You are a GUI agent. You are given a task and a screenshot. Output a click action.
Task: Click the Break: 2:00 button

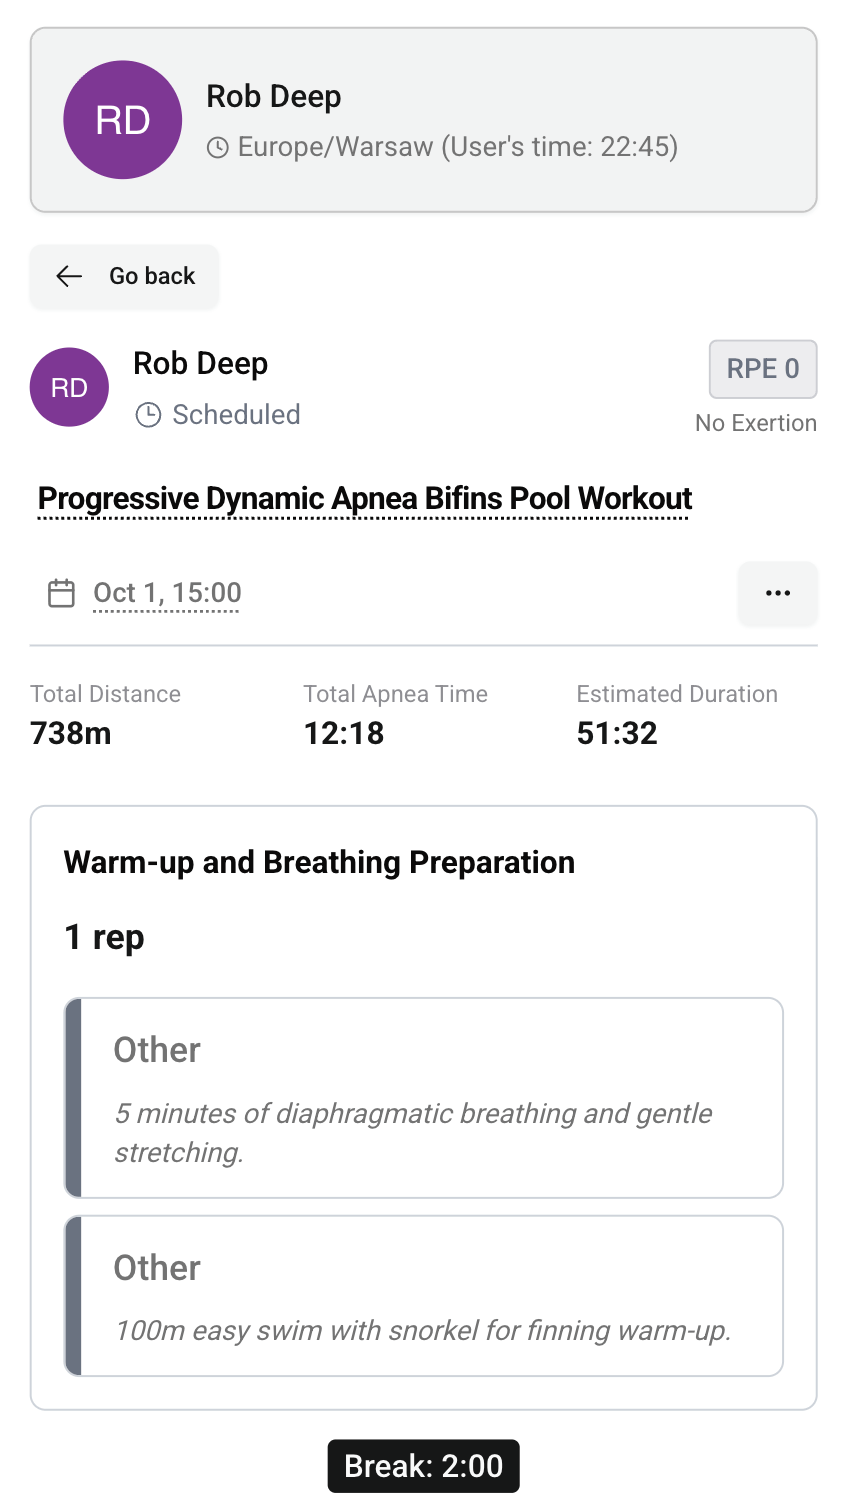(x=423, y=1465)
